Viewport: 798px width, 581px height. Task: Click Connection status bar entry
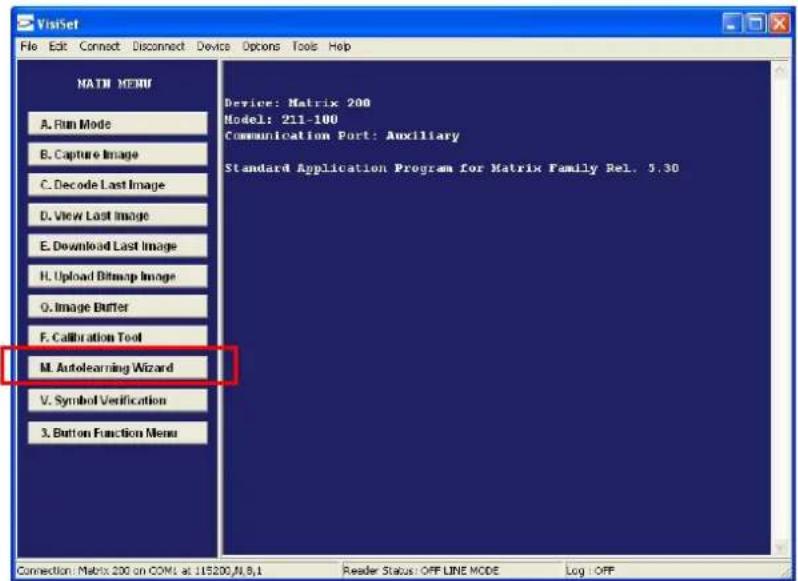pos(139,571)
